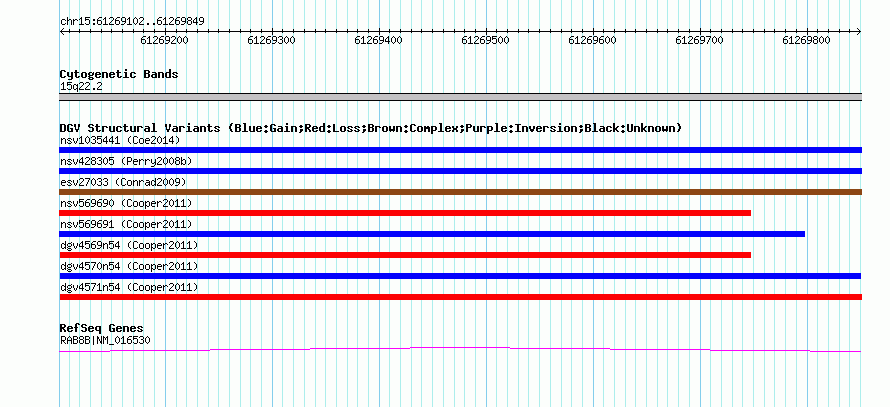Image resolution: width=890 pixels, height=407 pixels.
Task: Open the esv27033 (Conrad2009) label
Action: coord(123,182)
